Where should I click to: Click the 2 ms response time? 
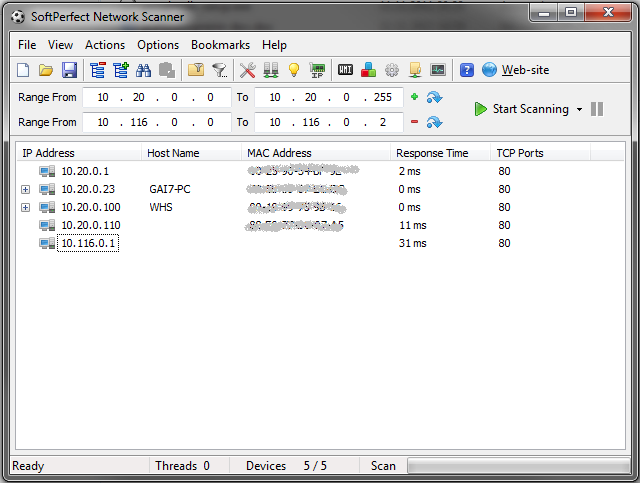click(x=409, y=171)
